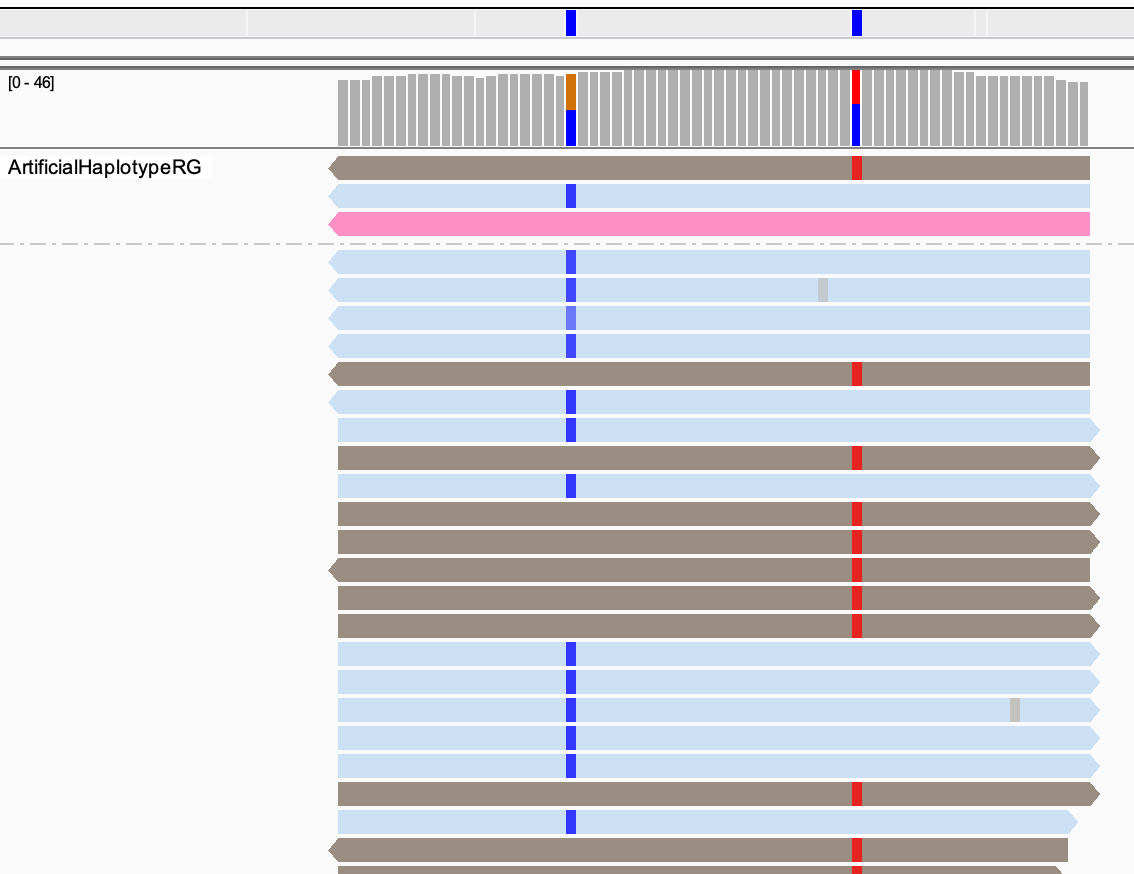Click the blue mismatch on read above pink read
Viewport: 1134px width, 874px height.
571,196
